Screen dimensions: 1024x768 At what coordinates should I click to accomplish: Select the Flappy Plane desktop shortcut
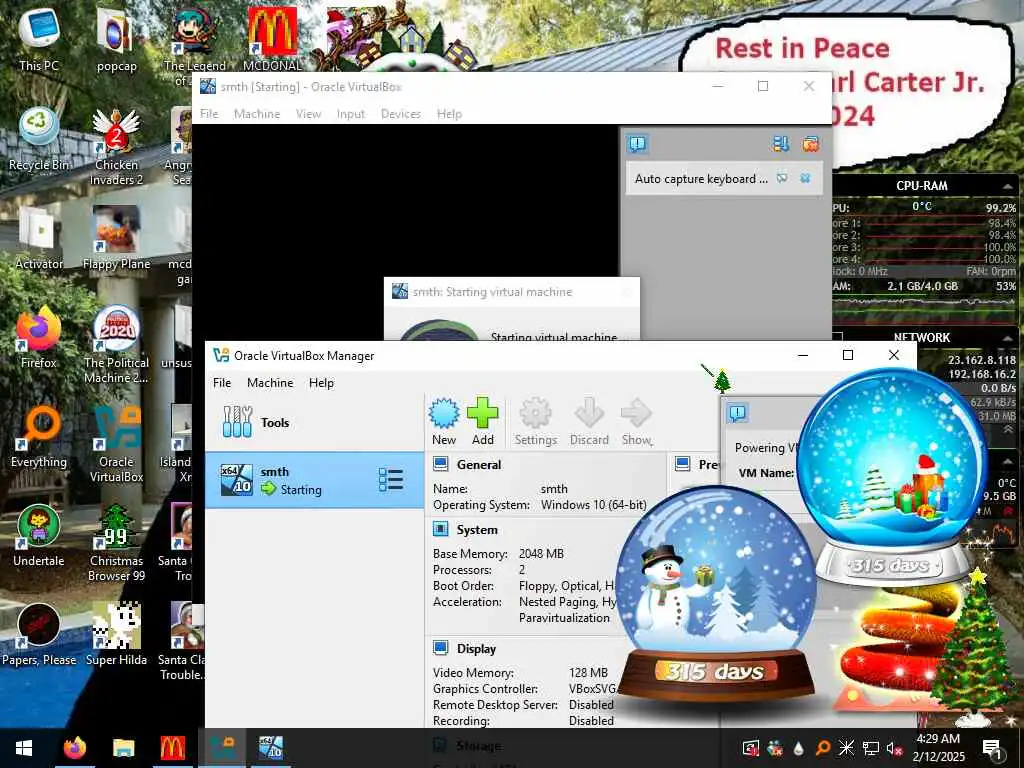[116, 238]
